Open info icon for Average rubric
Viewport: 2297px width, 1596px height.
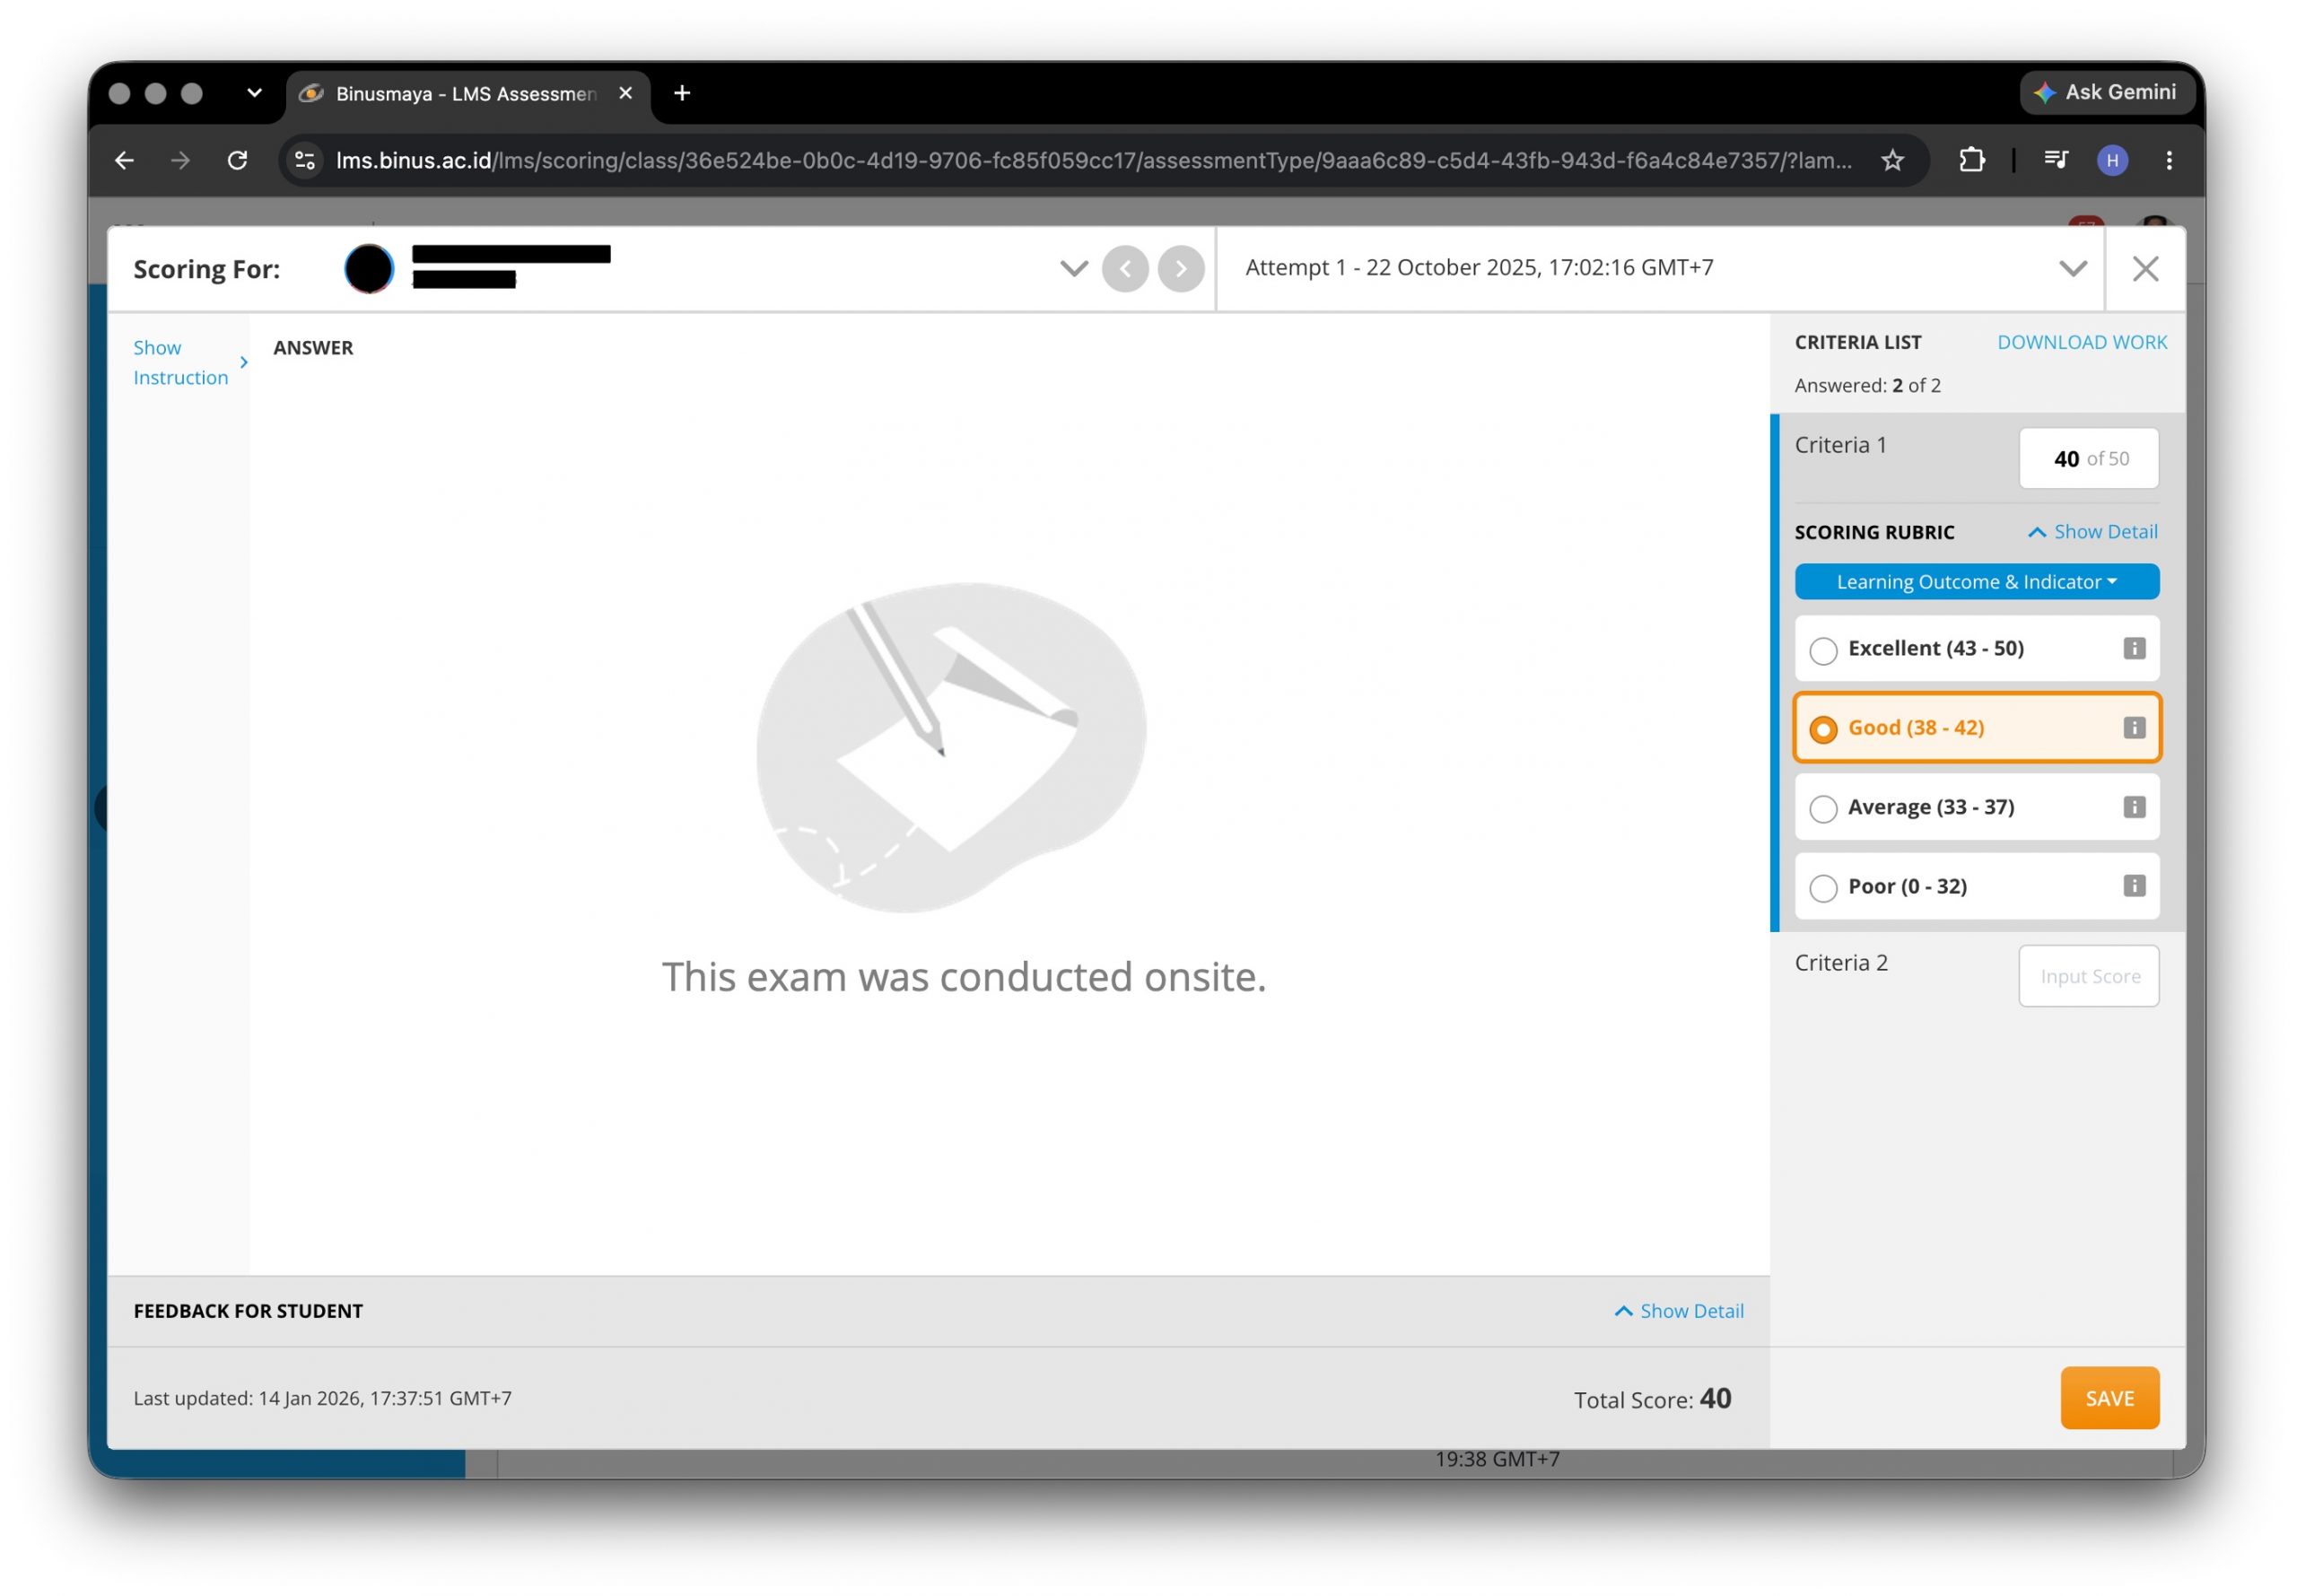(2133, 806)
